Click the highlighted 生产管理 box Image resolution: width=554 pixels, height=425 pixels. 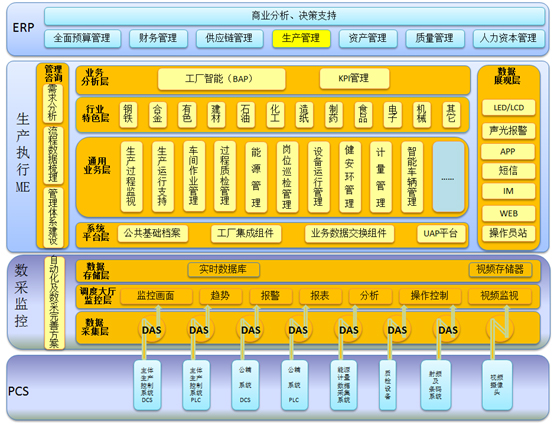(301, 38)
